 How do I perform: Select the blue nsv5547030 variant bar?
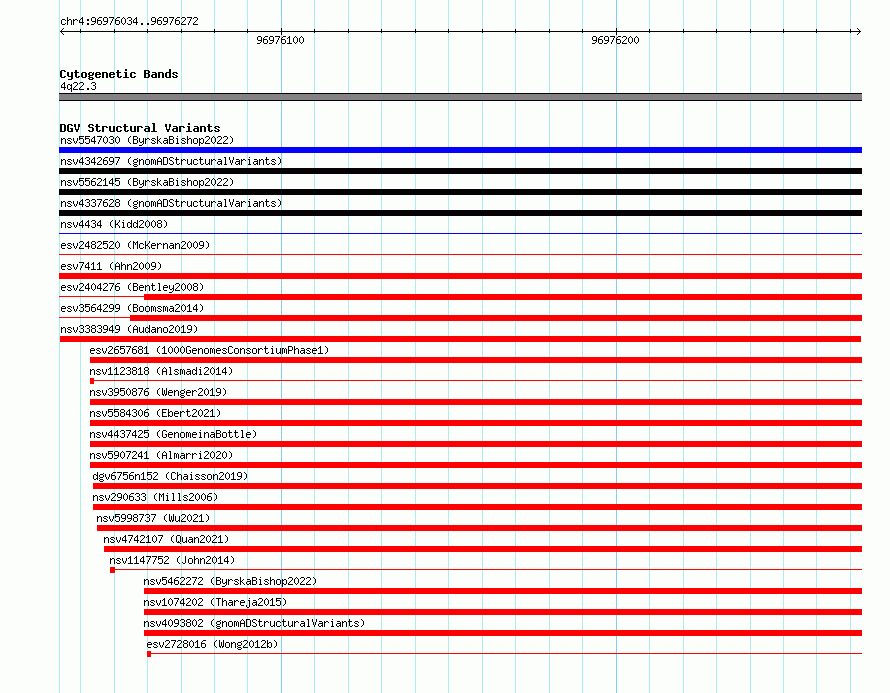click(x=460, y=150)
